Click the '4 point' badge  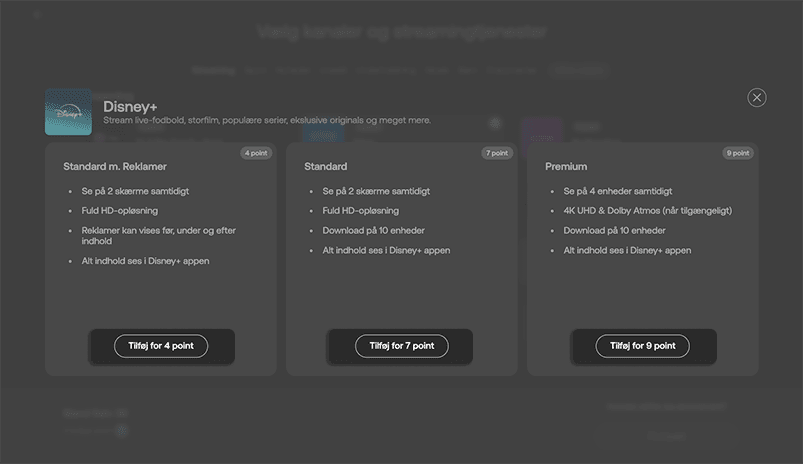pyautogui.click(x=257, y=153)
